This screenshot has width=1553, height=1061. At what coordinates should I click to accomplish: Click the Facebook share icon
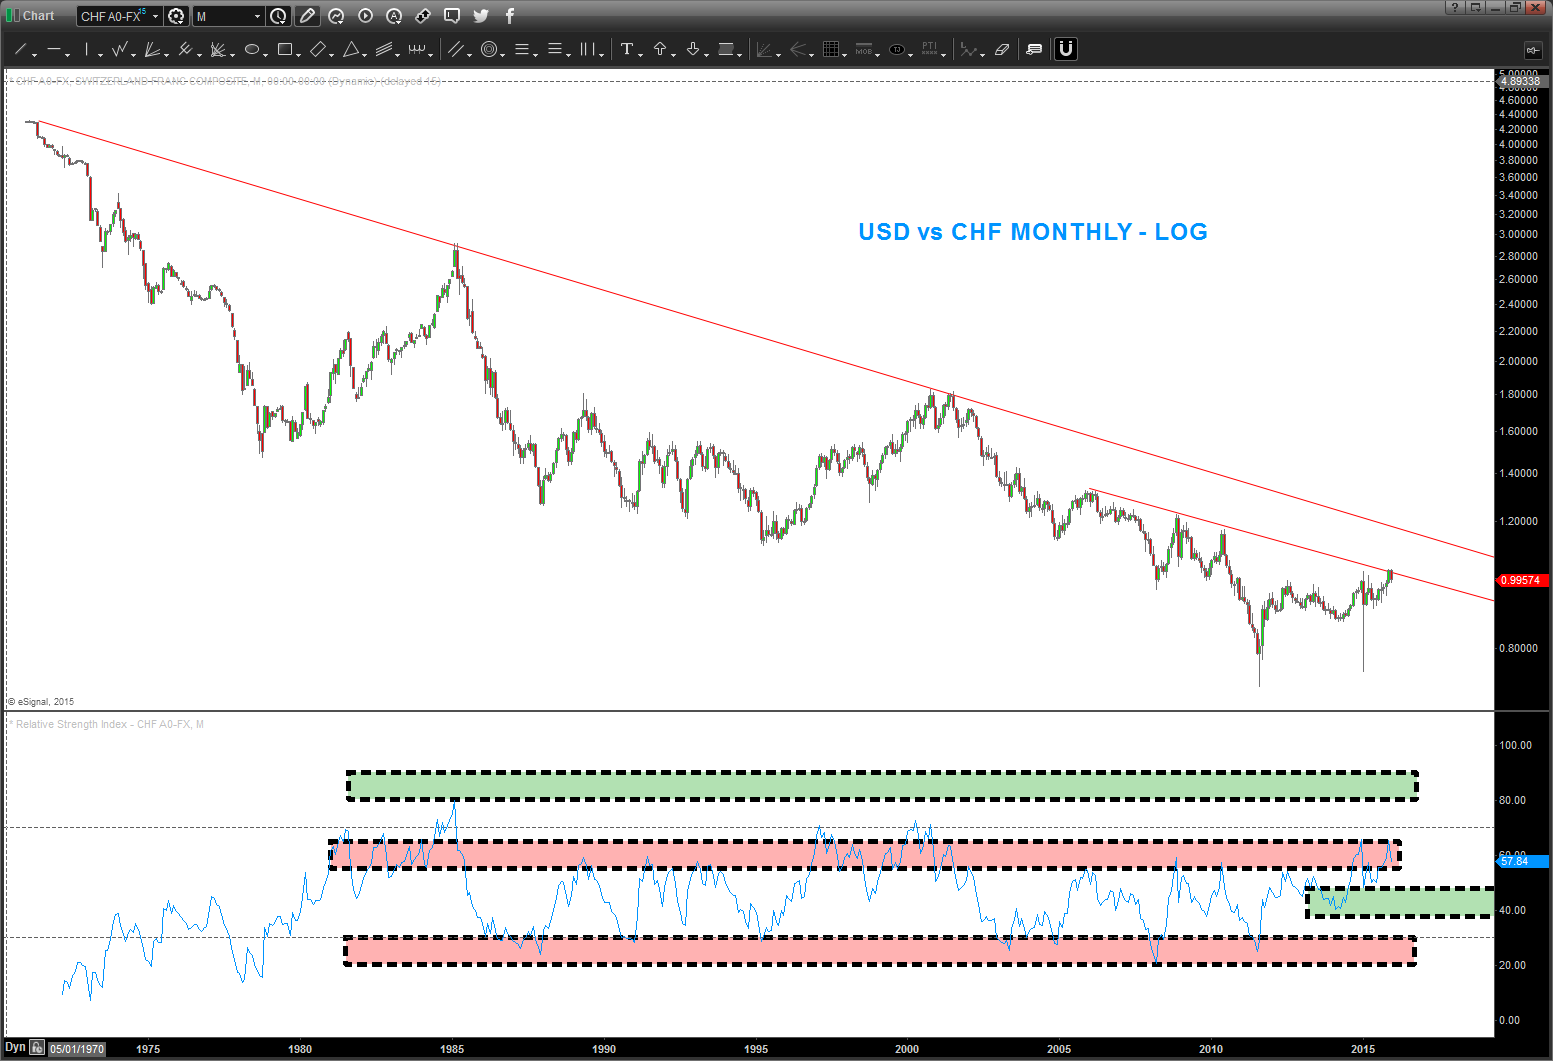point(509,16)
